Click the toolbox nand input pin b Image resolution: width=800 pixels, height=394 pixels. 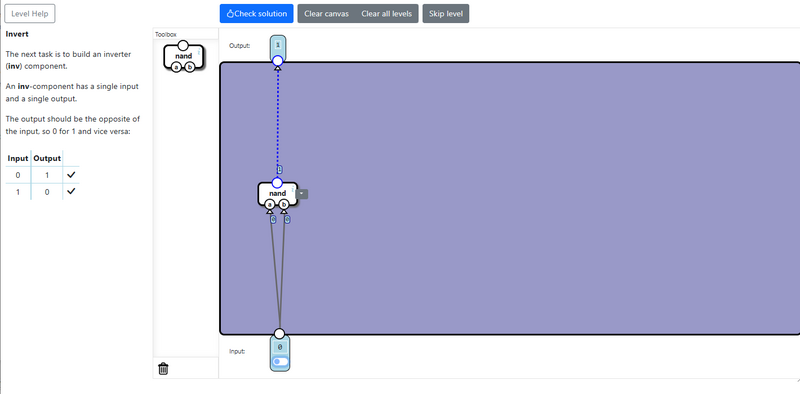tap(190, 67)
